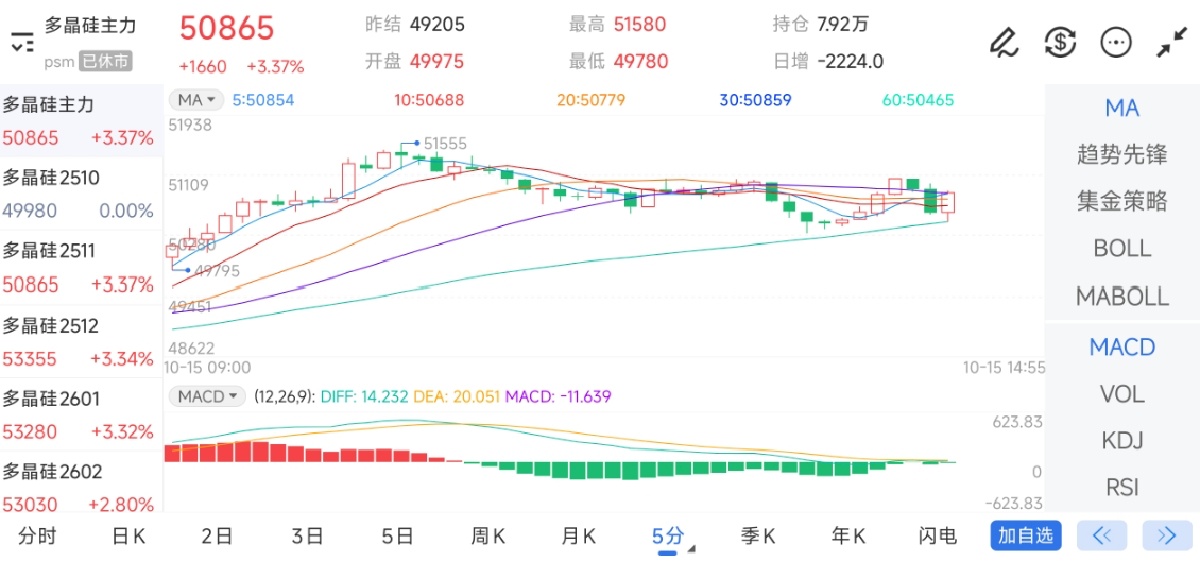The image size is (1200, 573).
Task: Tap the MA 10:50688 legend value
Action: (x=429, y=100)
